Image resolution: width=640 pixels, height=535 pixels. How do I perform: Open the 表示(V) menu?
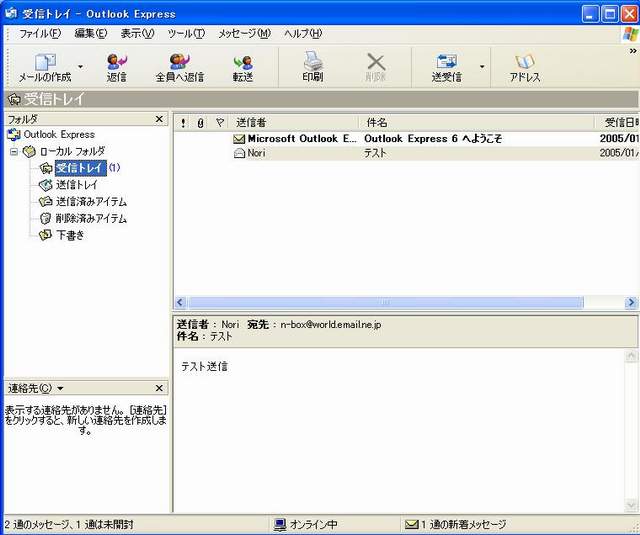(138, 33)
